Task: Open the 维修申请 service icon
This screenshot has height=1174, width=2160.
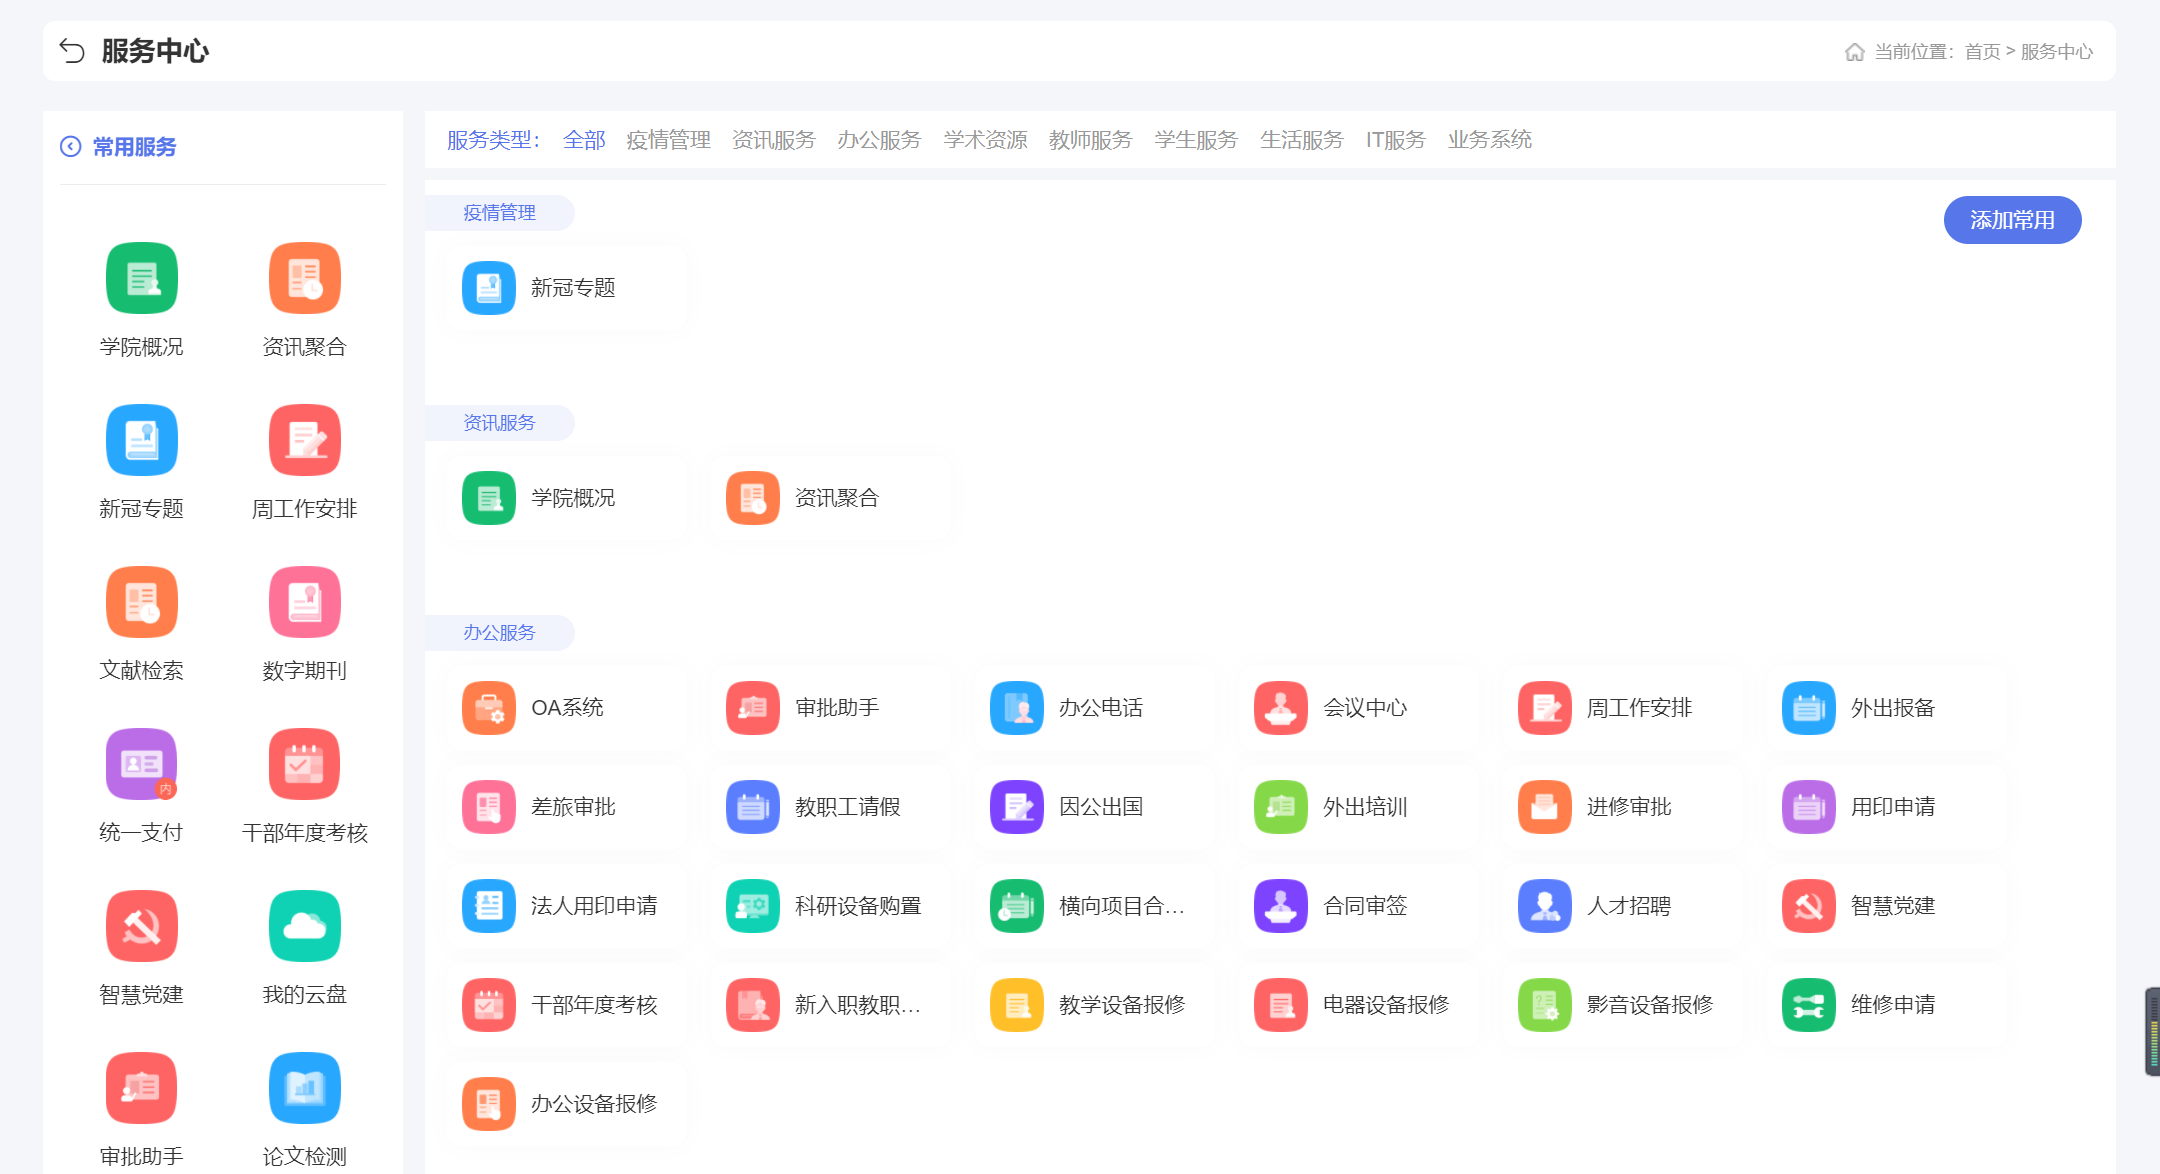Action: click(1809, 1005)
